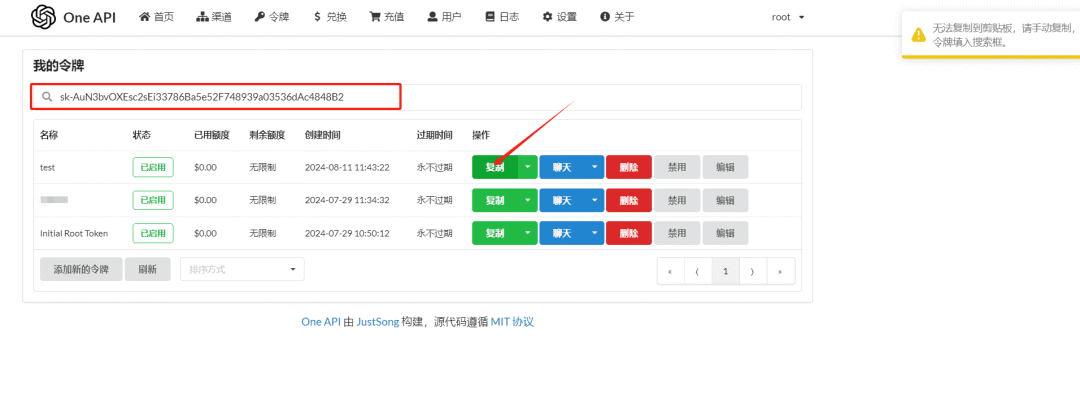Copy the test token with 复制
Viewport: 1080px width, 395px height.
tap(495, 167)
